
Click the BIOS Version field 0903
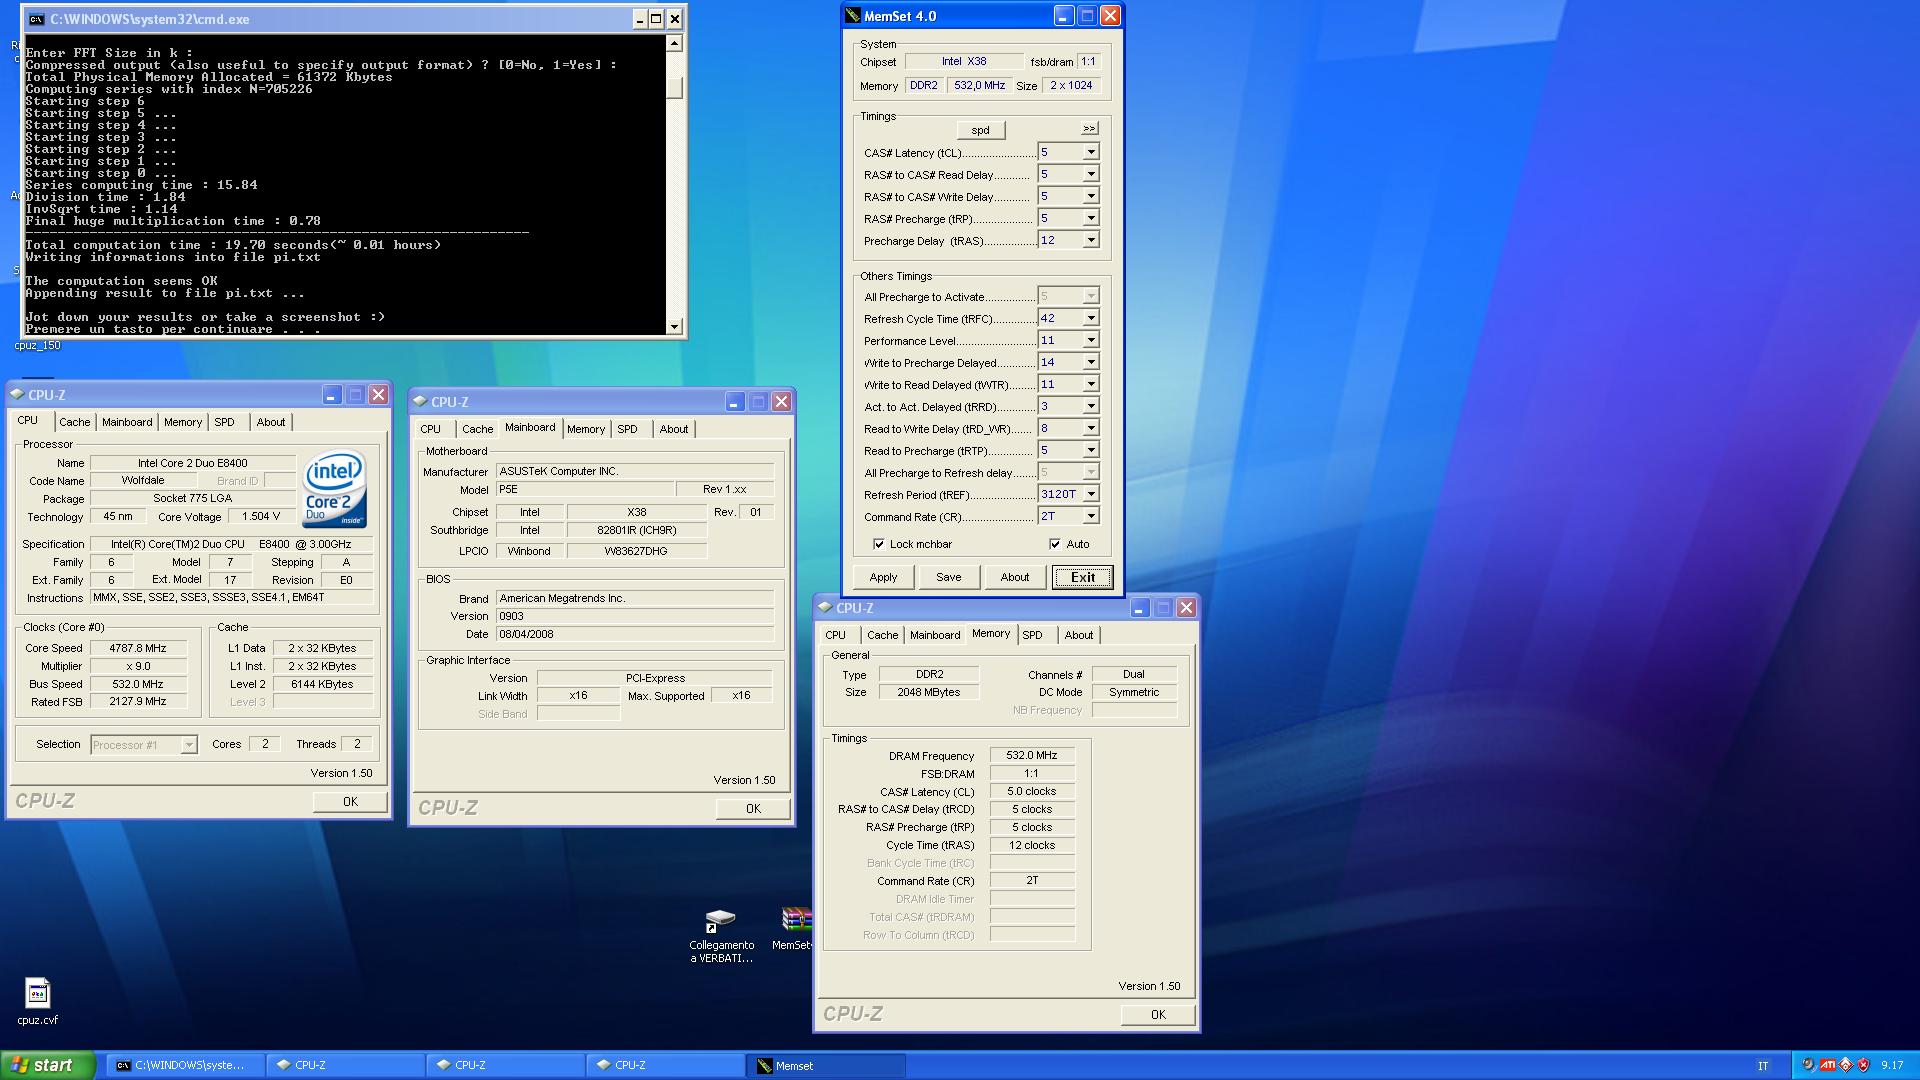635,616
